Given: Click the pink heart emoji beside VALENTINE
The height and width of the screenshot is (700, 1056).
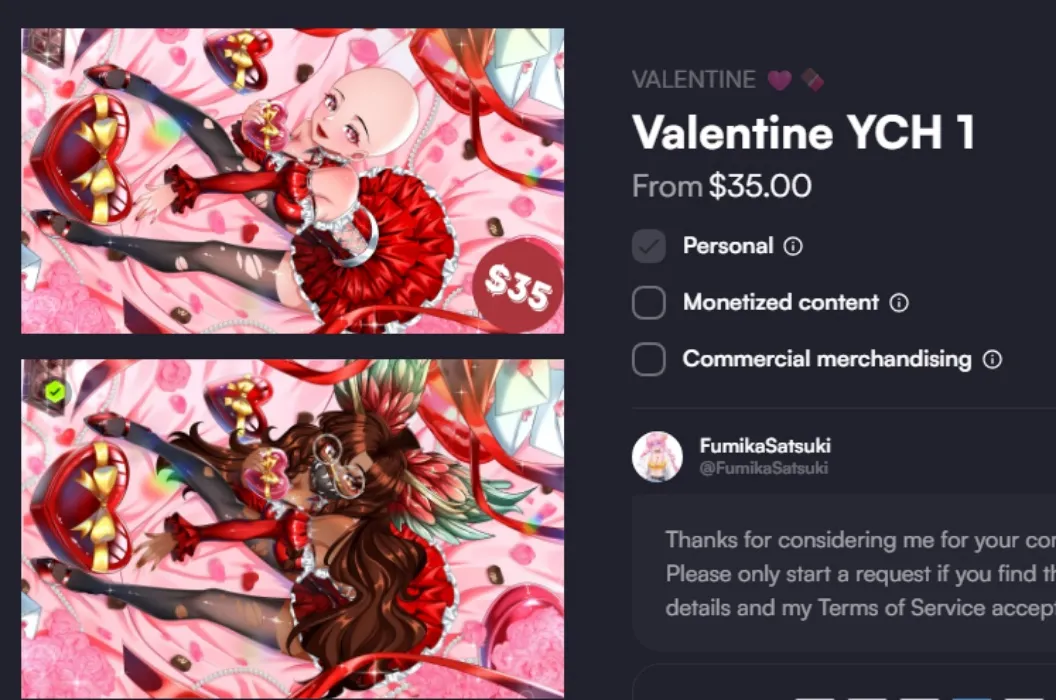Looking at the screenshot, I should coord(778,79).
